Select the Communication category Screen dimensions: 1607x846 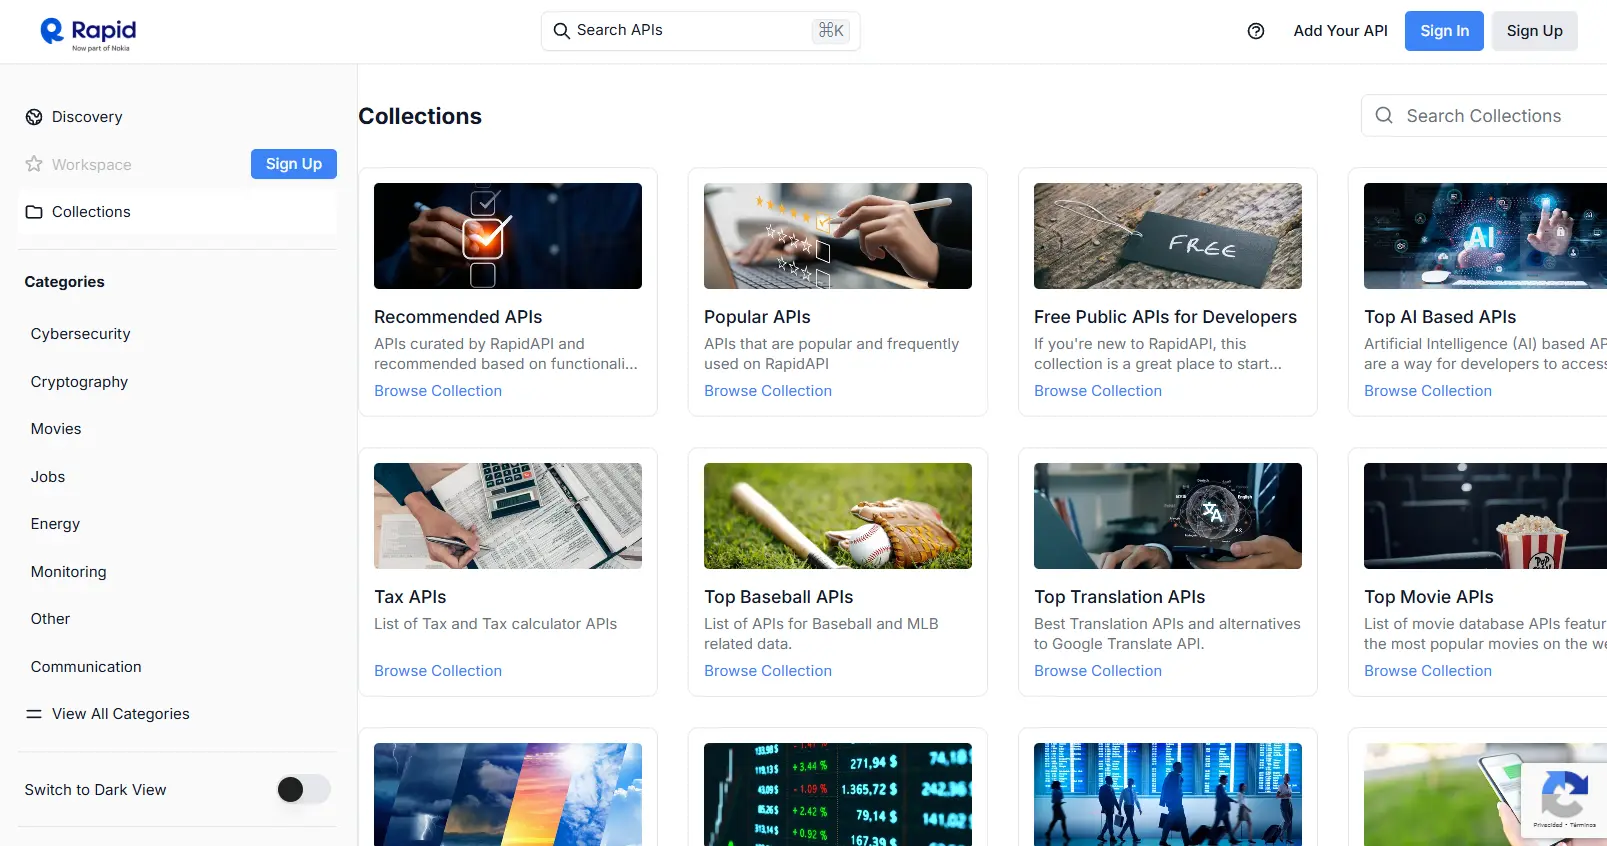click(x=86, y=667)
